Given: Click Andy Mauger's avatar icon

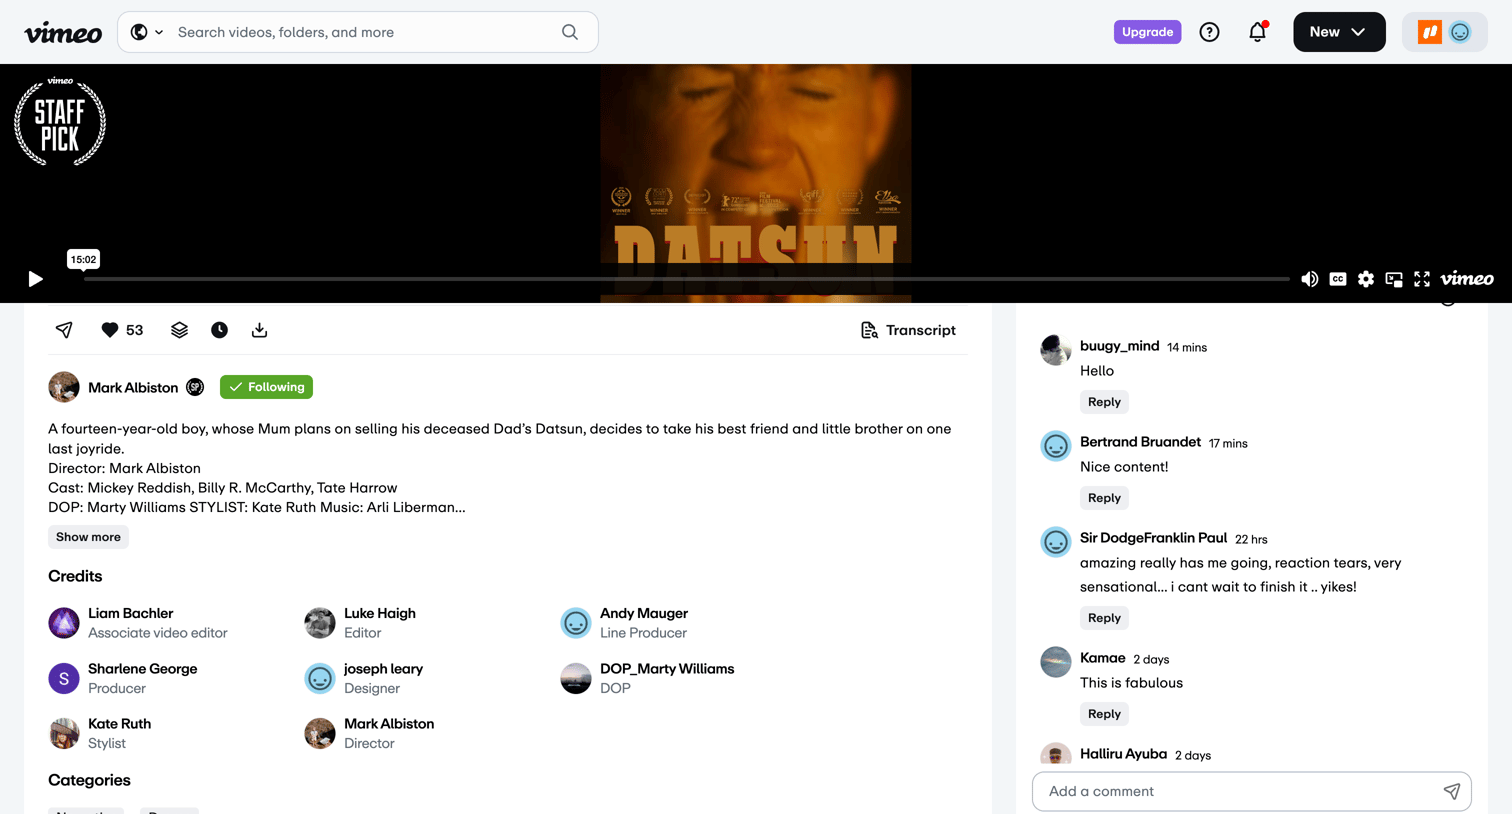Looking at the screenshot, I should 576,623.
